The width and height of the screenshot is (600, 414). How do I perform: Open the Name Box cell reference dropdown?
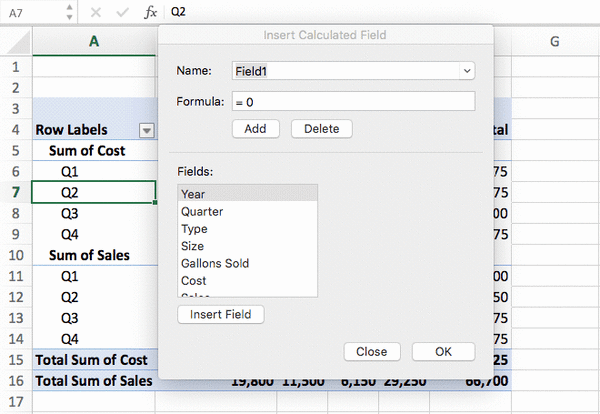[x=66, y=12]
